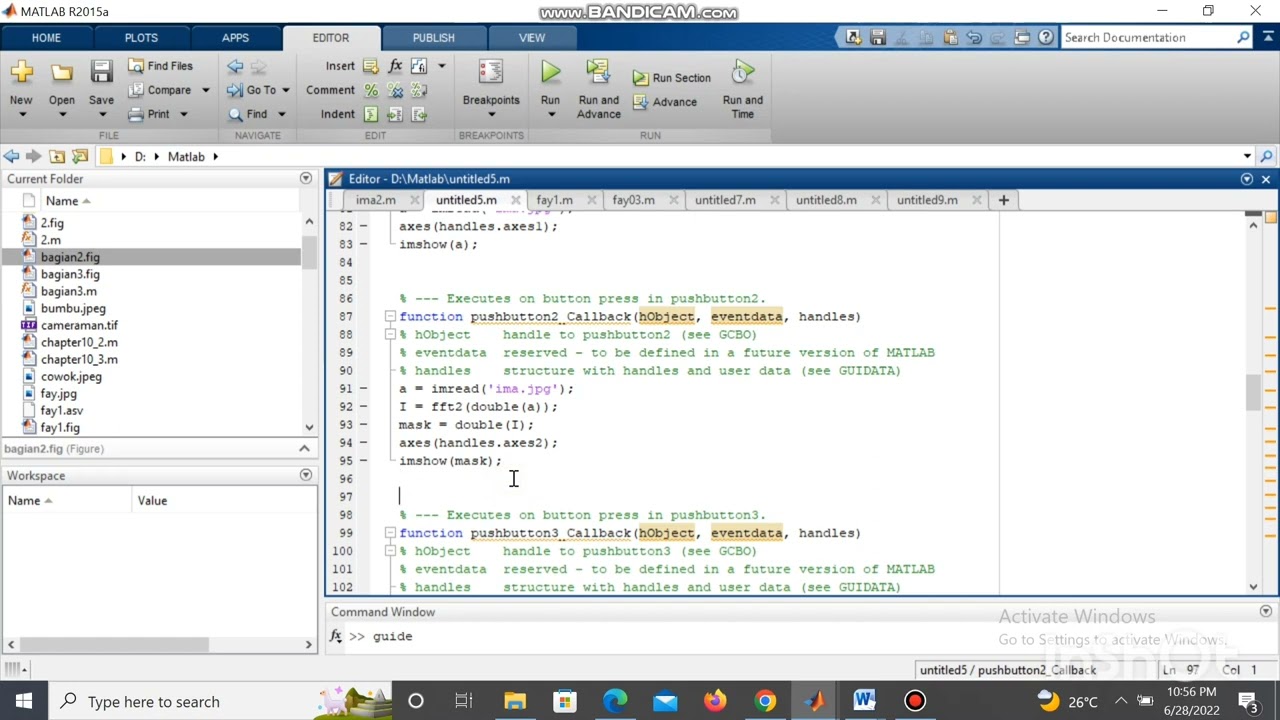Click Run and Advance
Screen dimensions: 1280x720
(598, 88)
